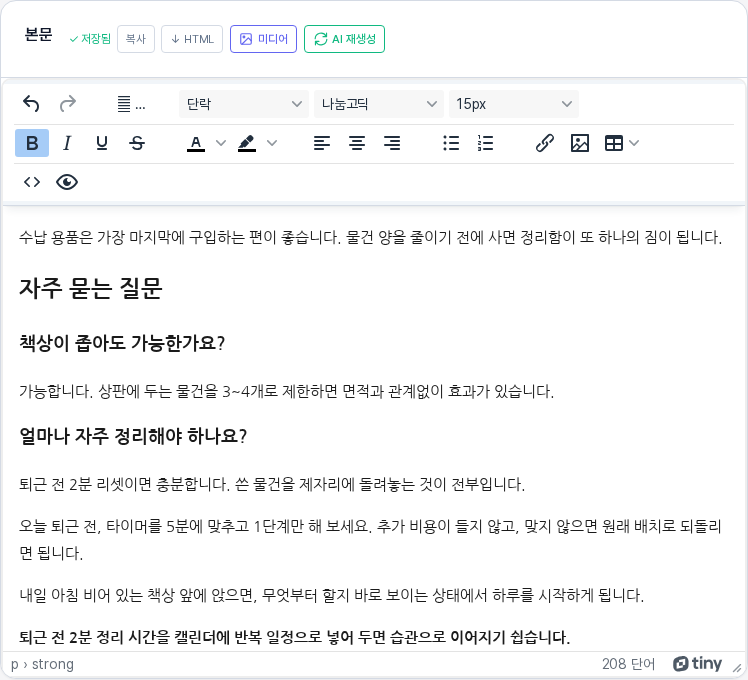
Task: Toggle underline formatting
Action: coord(102,143)
